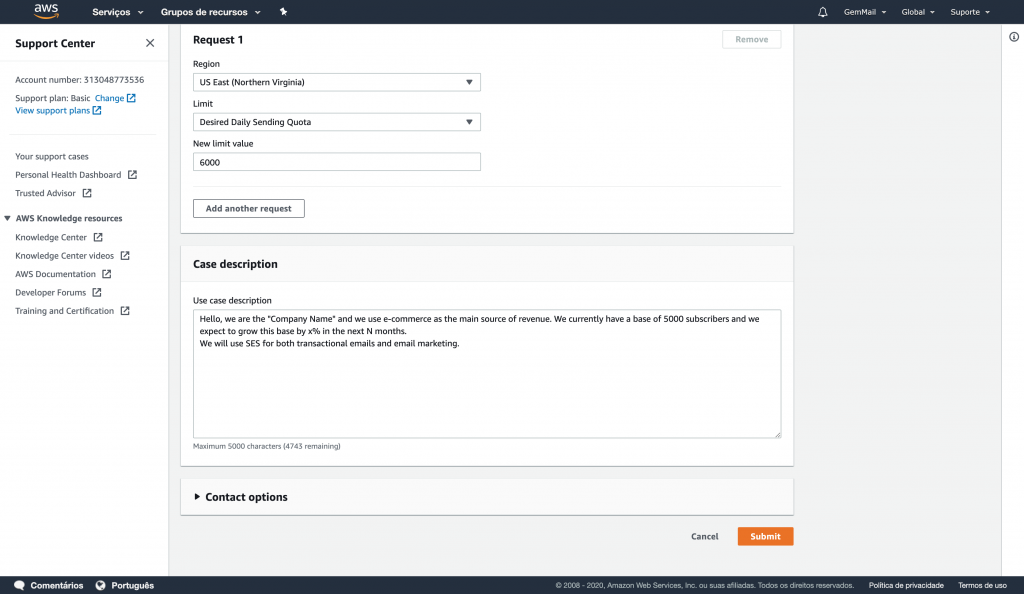
Task: Open the Suporte menu
Action: [970, 12]
